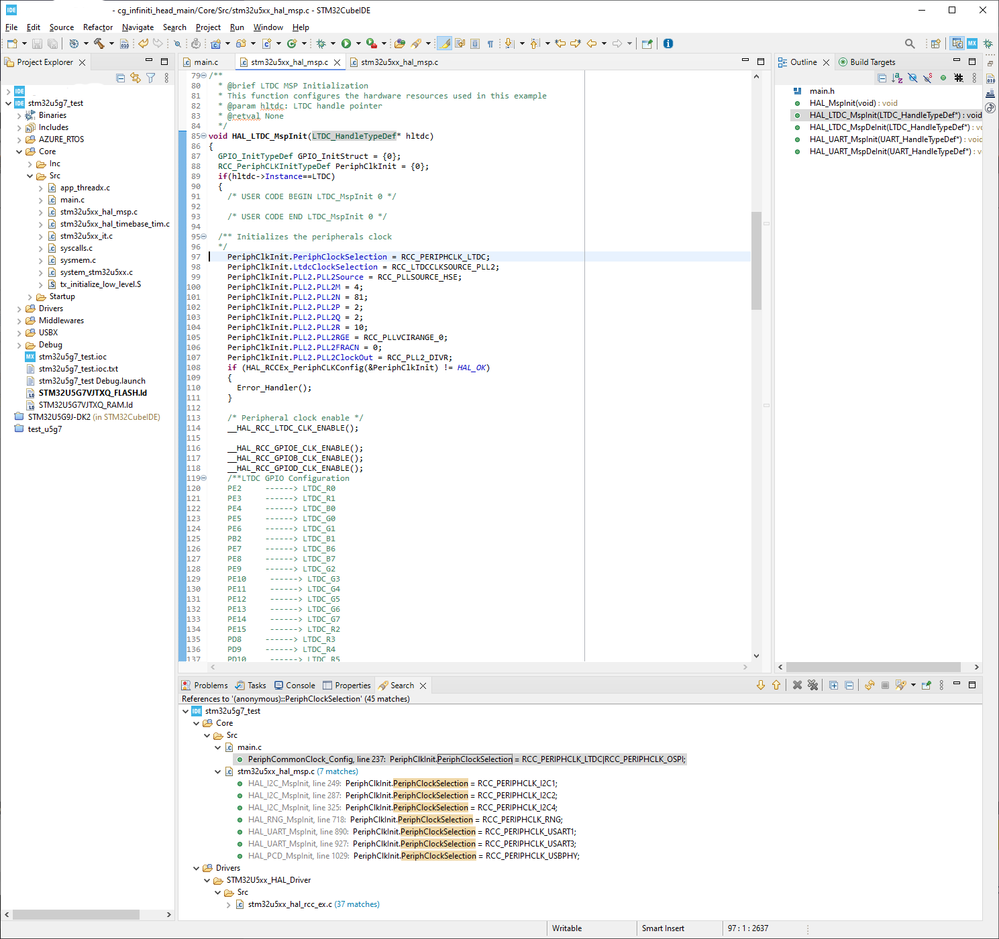
Task: Switch to the main.c editor tab
Action: coord(205,60)
